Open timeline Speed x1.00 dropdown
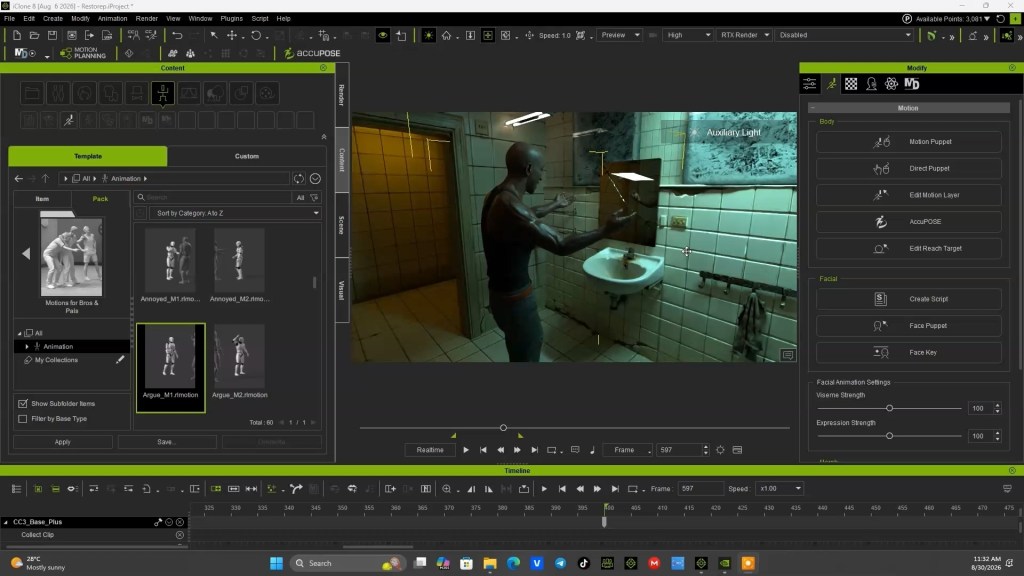Viewport: 1024px width, 576px height. (x=780, y=488)
